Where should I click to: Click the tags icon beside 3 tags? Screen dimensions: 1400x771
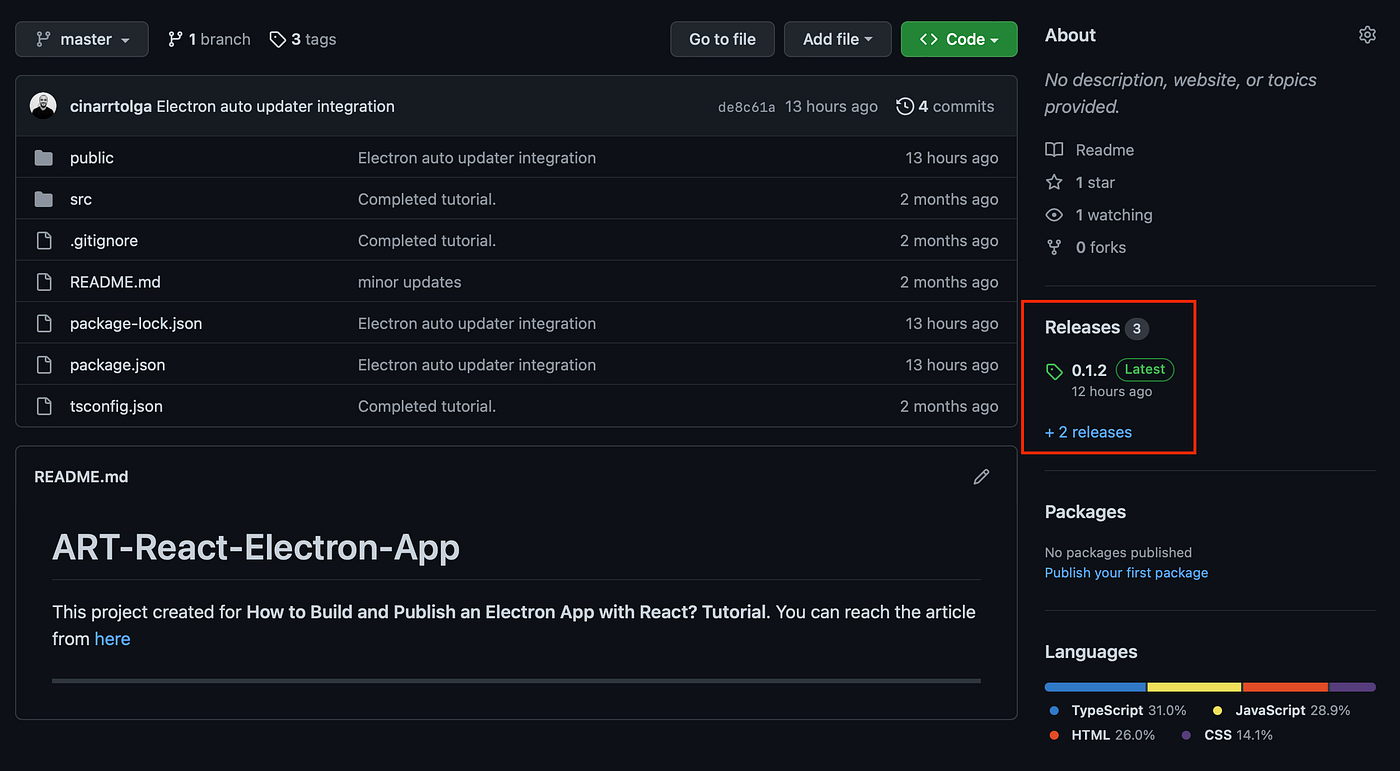[277, 39]
